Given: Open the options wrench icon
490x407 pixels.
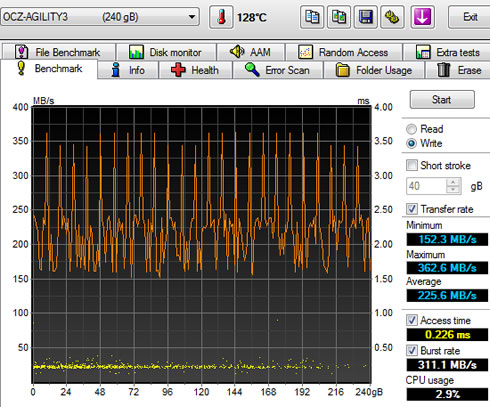Looking at the screenshot, I should point(392,17).
